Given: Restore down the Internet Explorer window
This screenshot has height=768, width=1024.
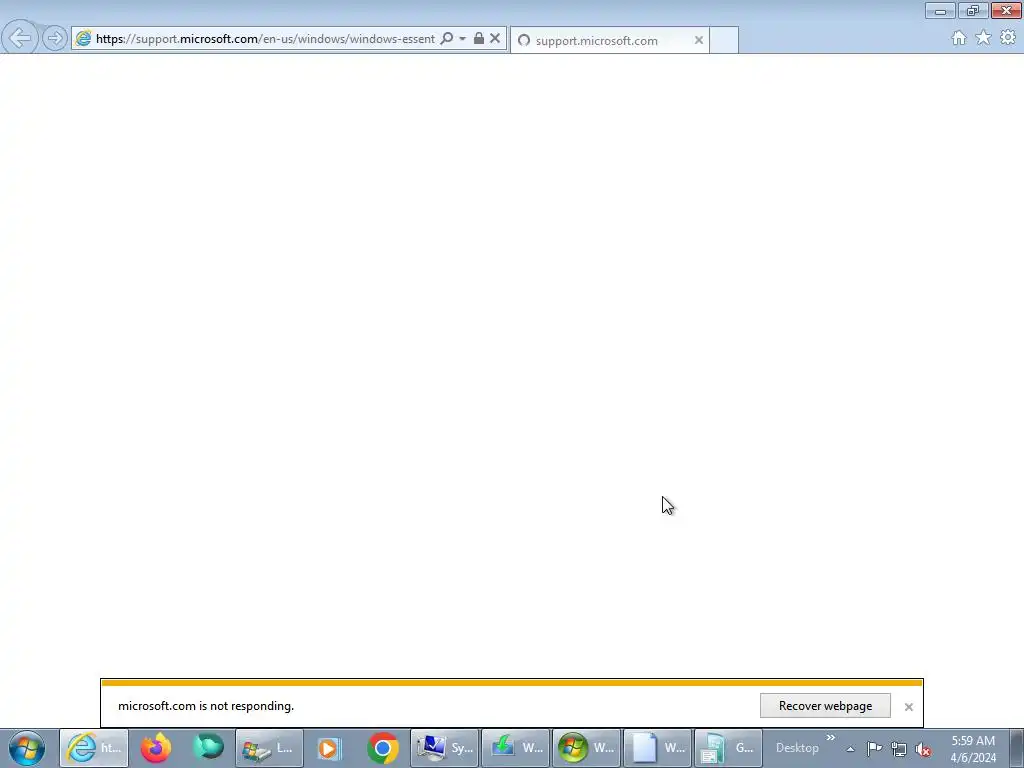Looking at the screenshot, I should pos(973,10).
